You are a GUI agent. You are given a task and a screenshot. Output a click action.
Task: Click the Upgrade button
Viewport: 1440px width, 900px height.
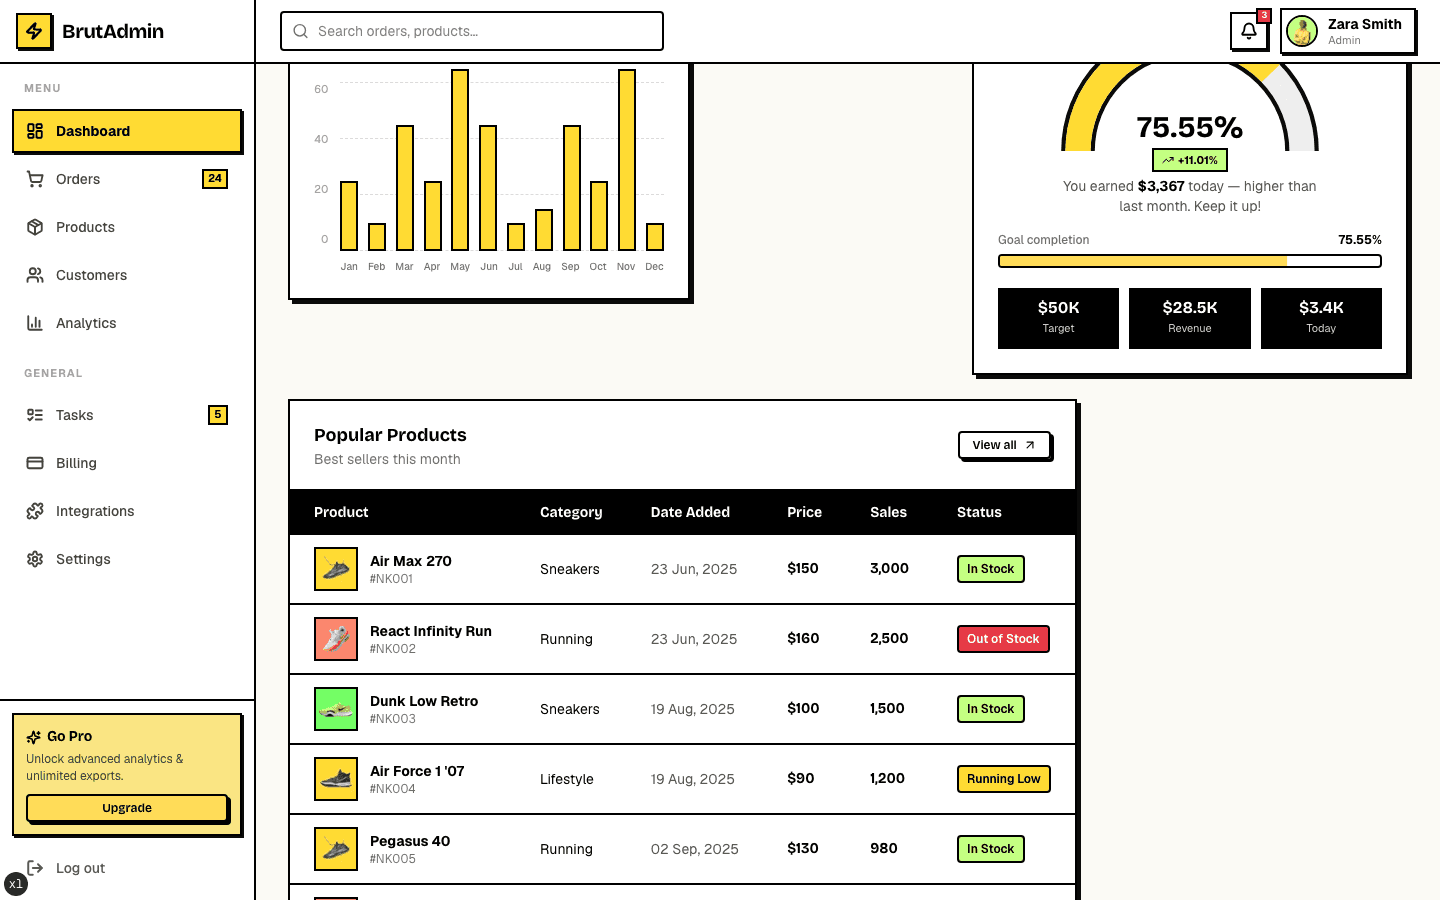pyautogui.click(x=127, y=808)
